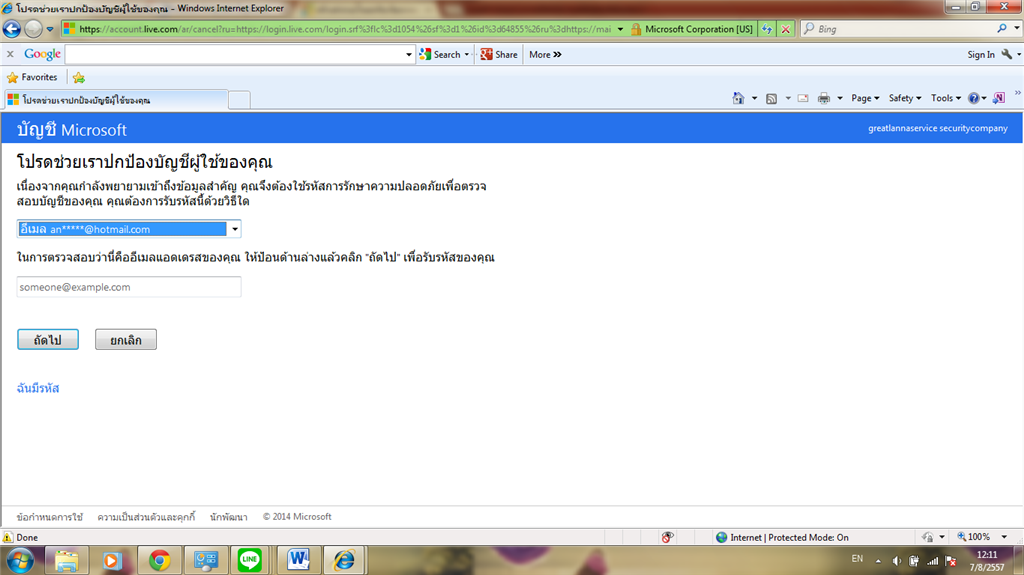Open the email verification method dropdown
Viewport: 1024px width, 575px height.
(x=129, y=229)
